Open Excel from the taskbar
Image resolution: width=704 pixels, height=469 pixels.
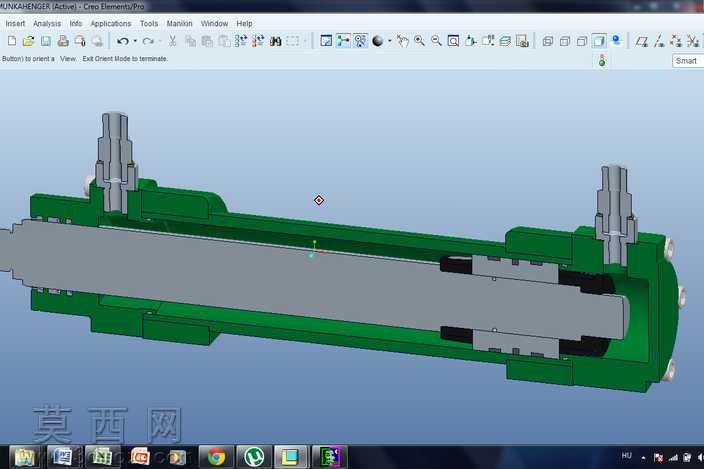[x=102, y=457]
